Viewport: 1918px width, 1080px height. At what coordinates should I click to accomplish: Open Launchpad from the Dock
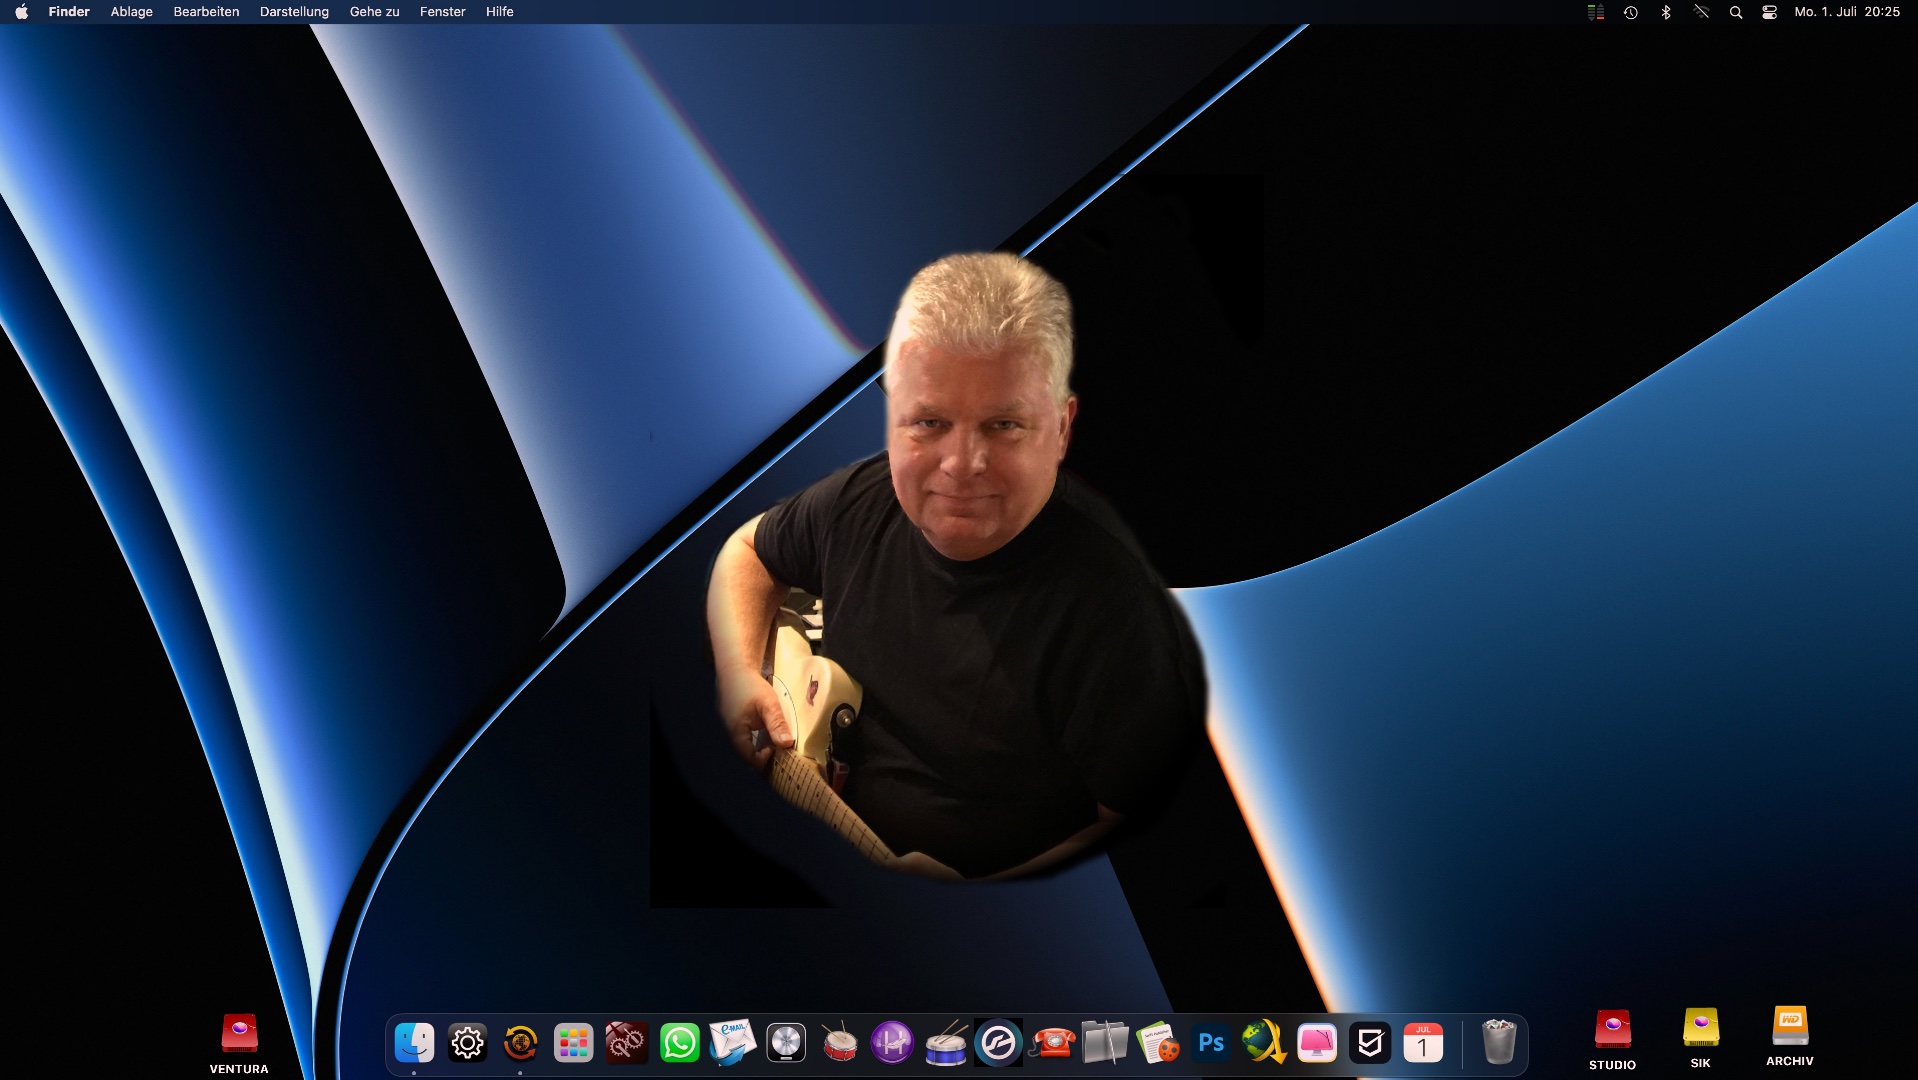(x=573, y=1043)
